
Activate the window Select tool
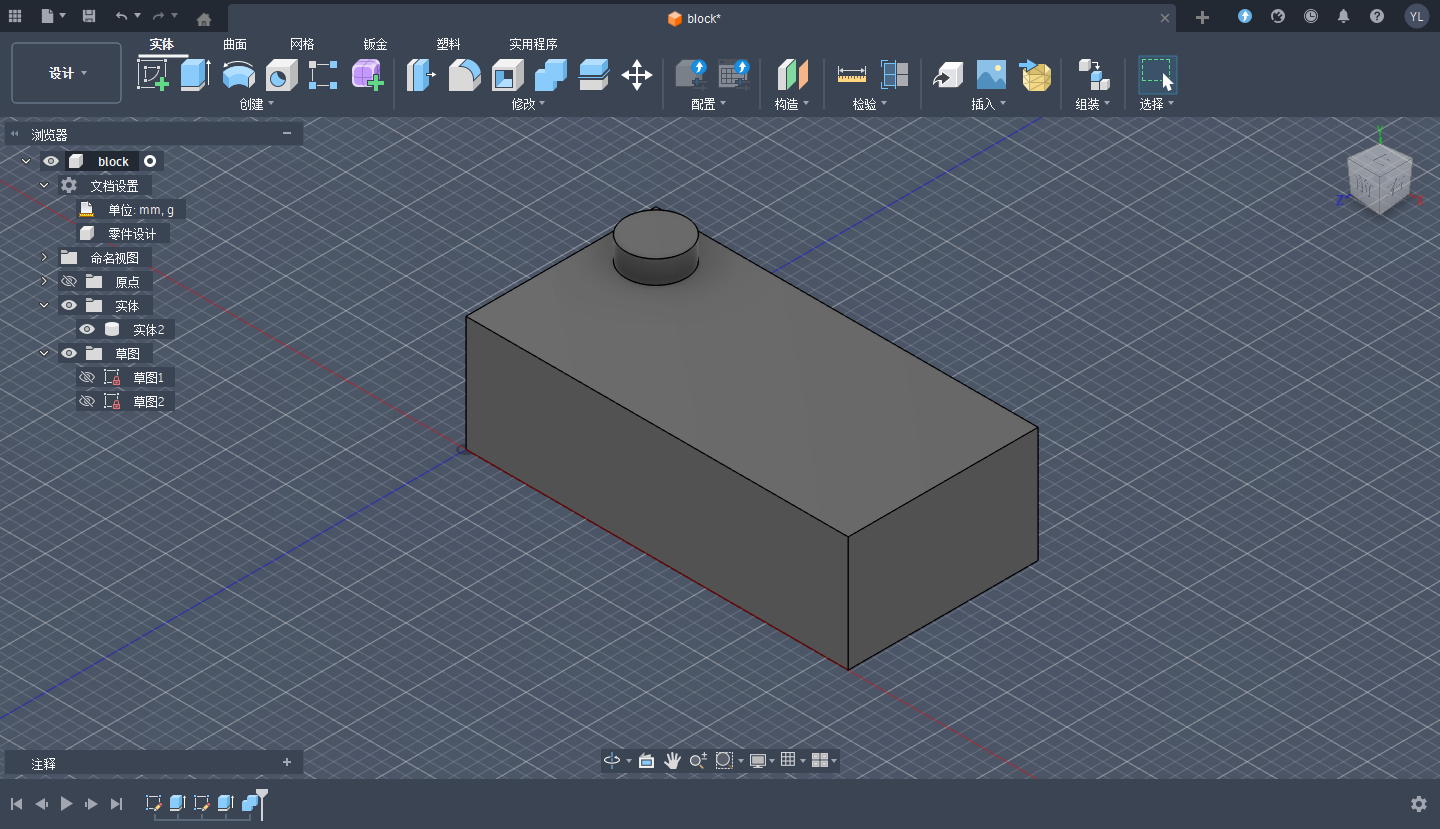click(x=1157, y=75)
